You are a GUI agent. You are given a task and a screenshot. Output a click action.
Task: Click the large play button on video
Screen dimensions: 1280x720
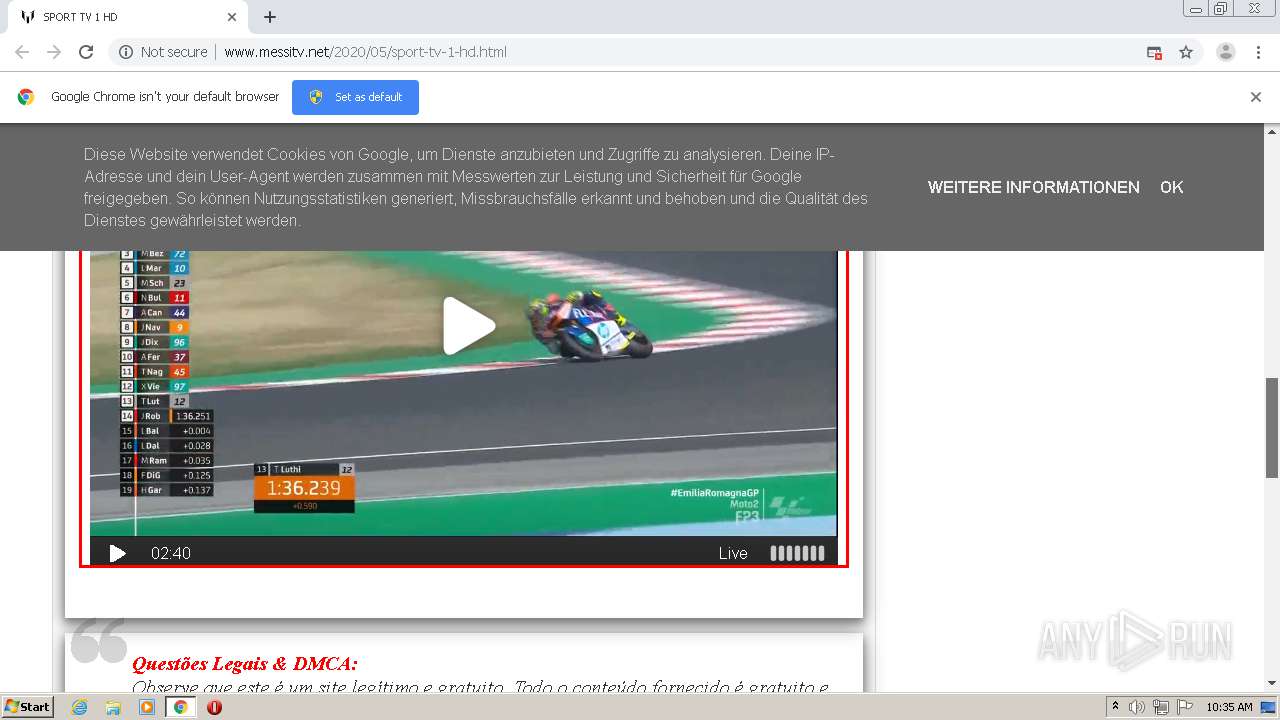(468, 326)
